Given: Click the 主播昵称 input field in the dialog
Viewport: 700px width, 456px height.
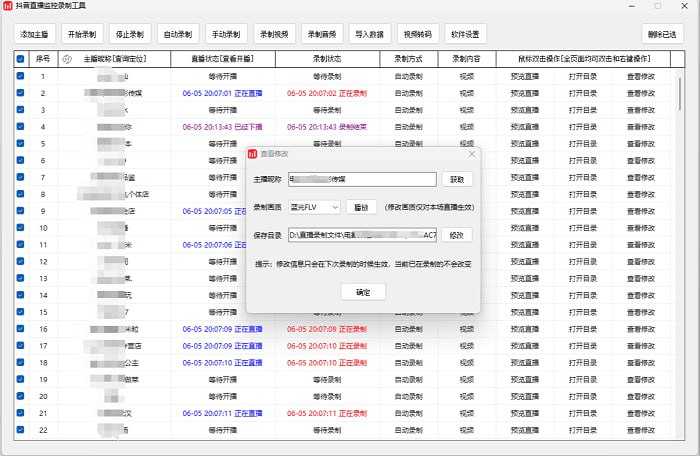Looking at the screenshot, I should 362,179.
